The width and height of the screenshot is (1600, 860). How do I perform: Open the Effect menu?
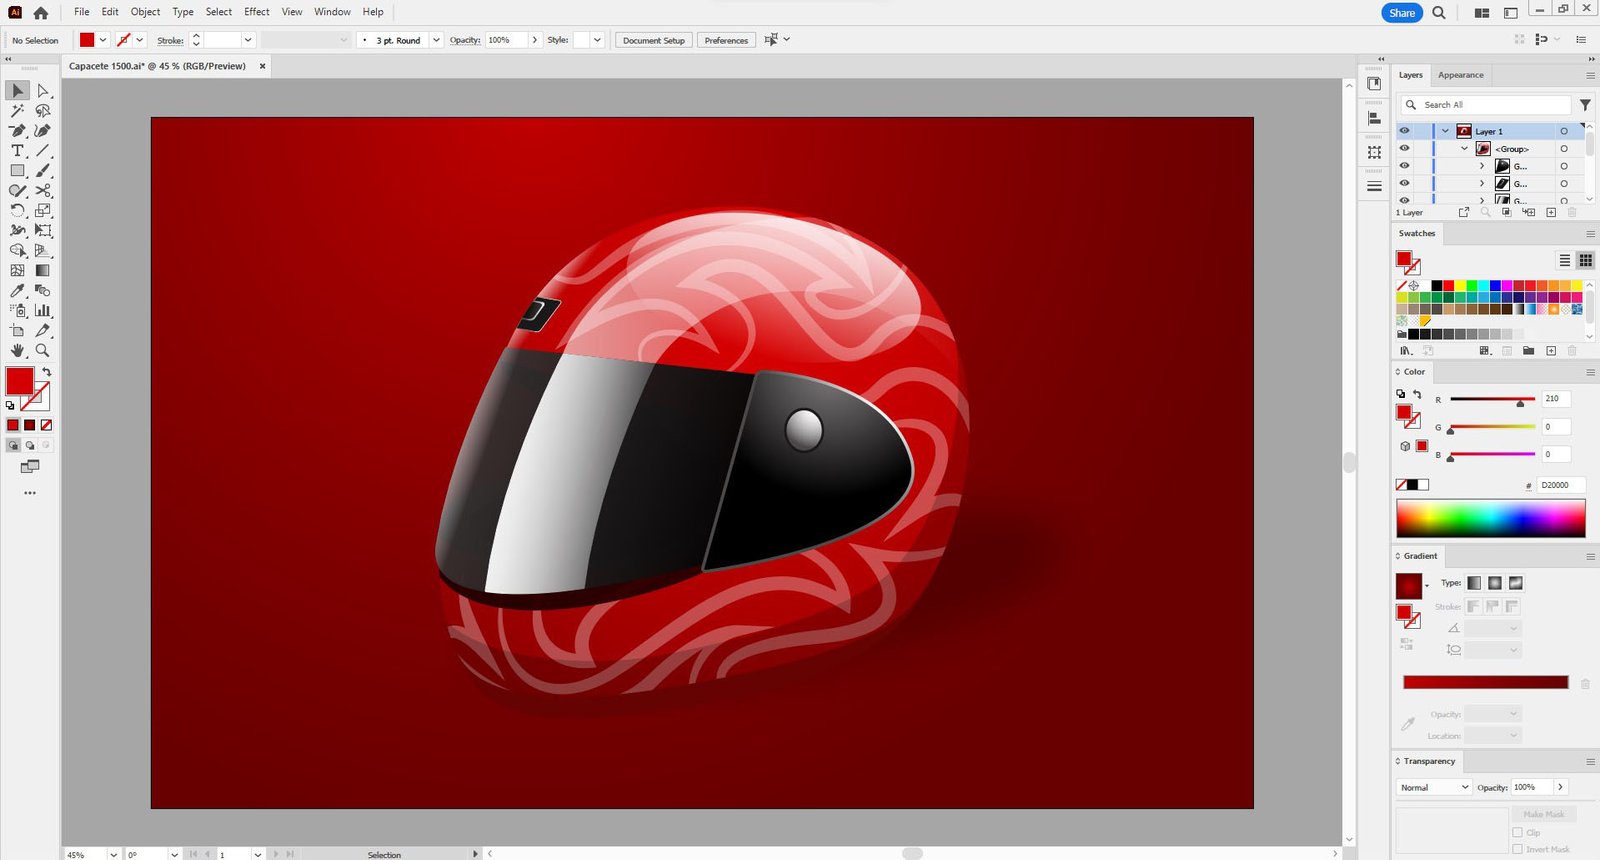click(x=257, y=12)
